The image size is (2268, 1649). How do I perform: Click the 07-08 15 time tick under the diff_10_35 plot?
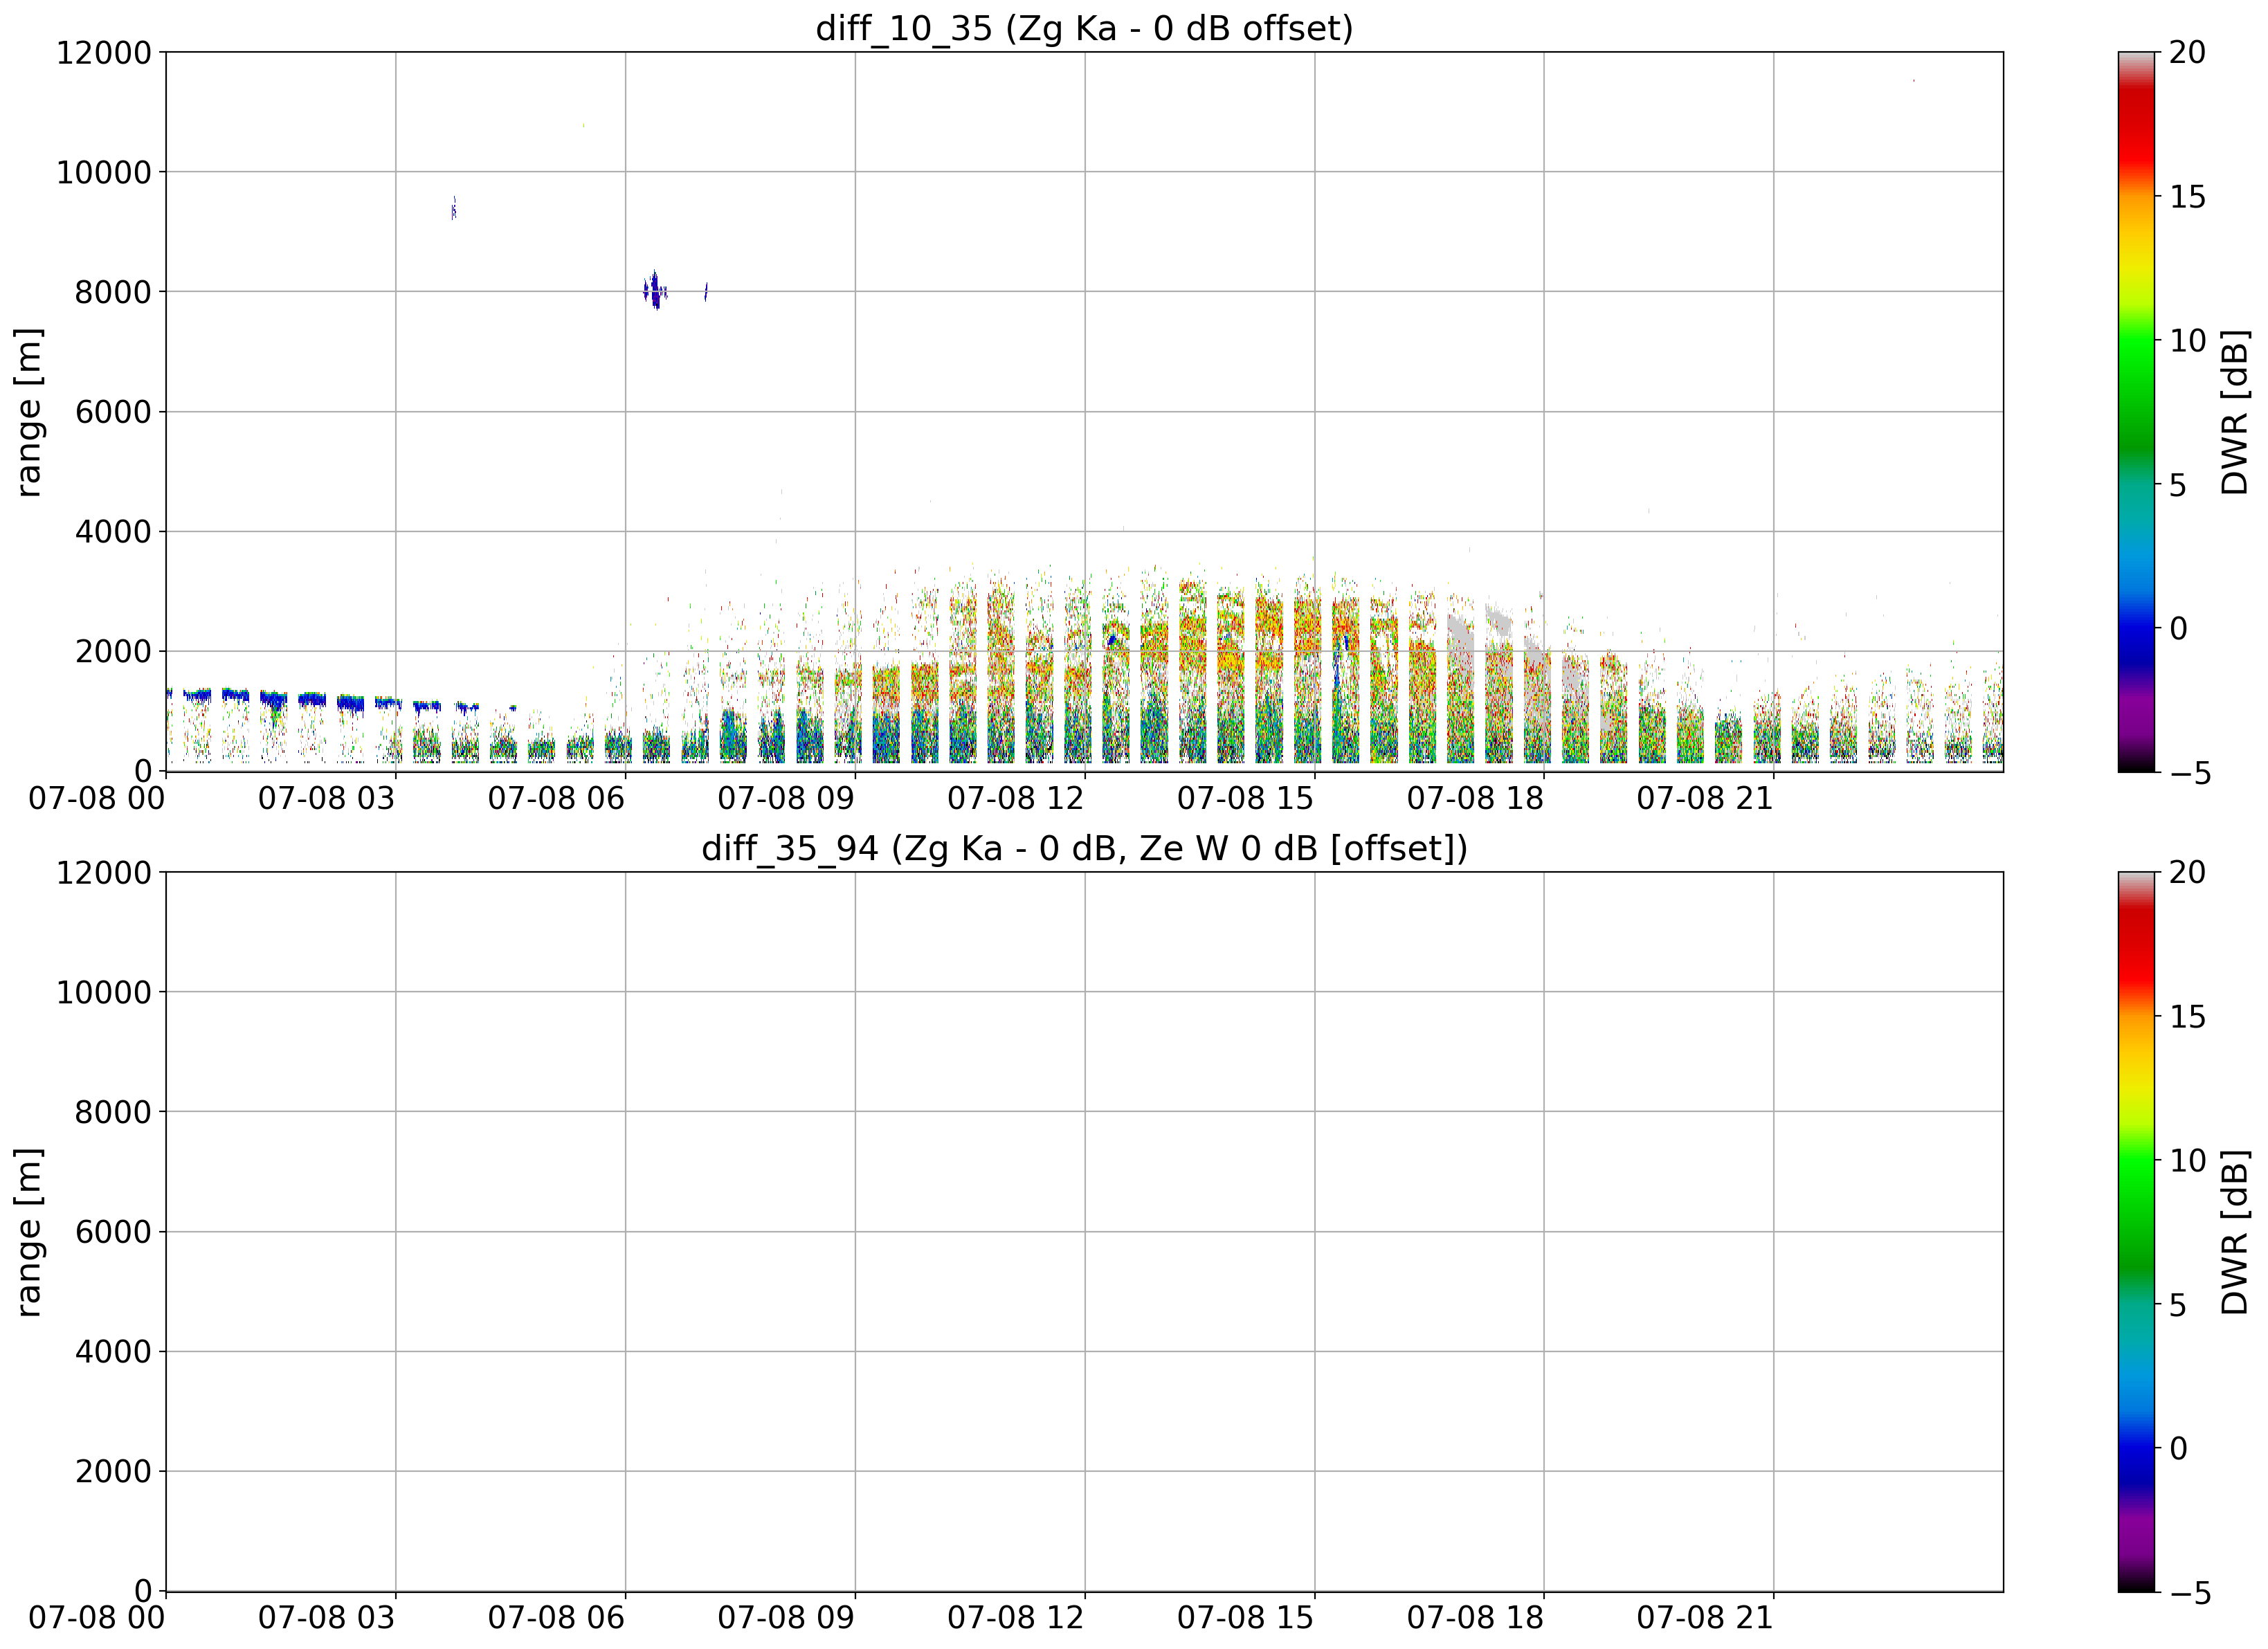pos(1246,799)
